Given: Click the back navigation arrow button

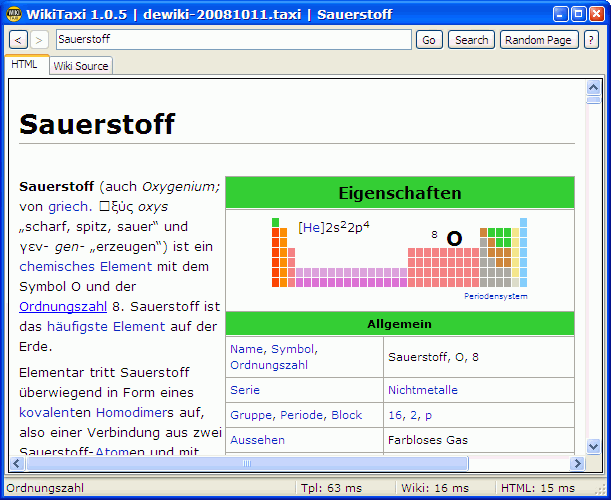Looking at the screenshot, I should coord(19,40).
